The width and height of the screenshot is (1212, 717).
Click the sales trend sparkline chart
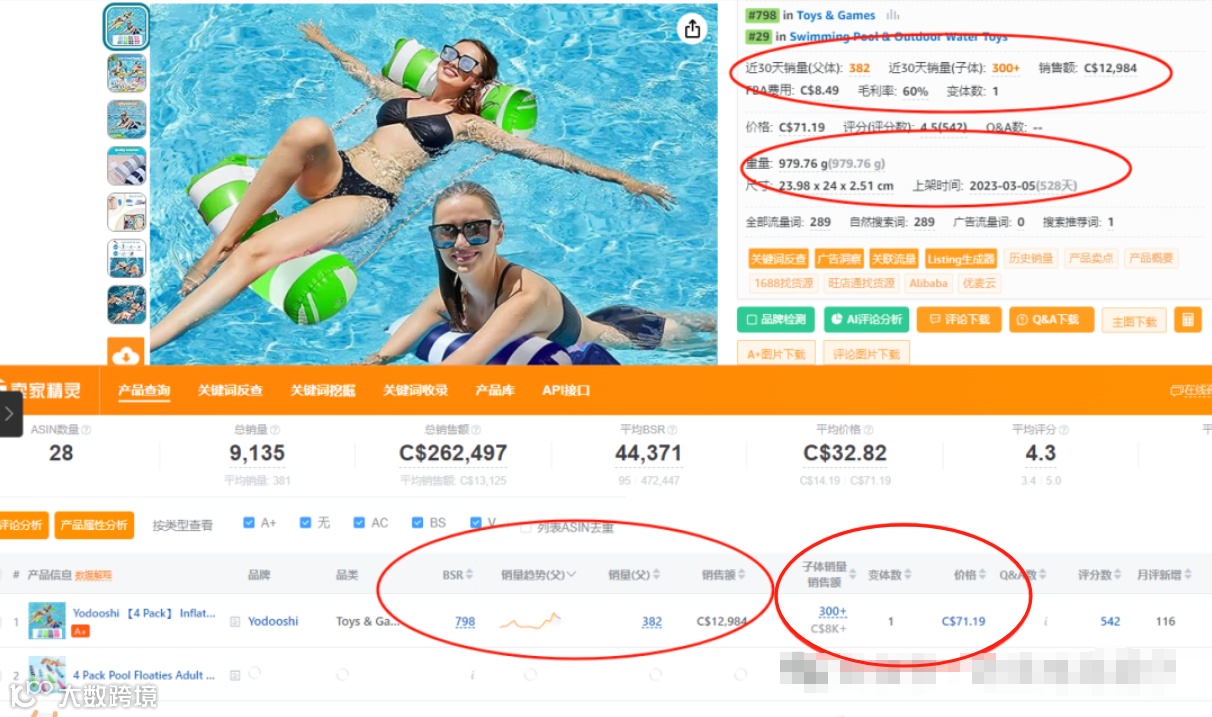point(530,622)
